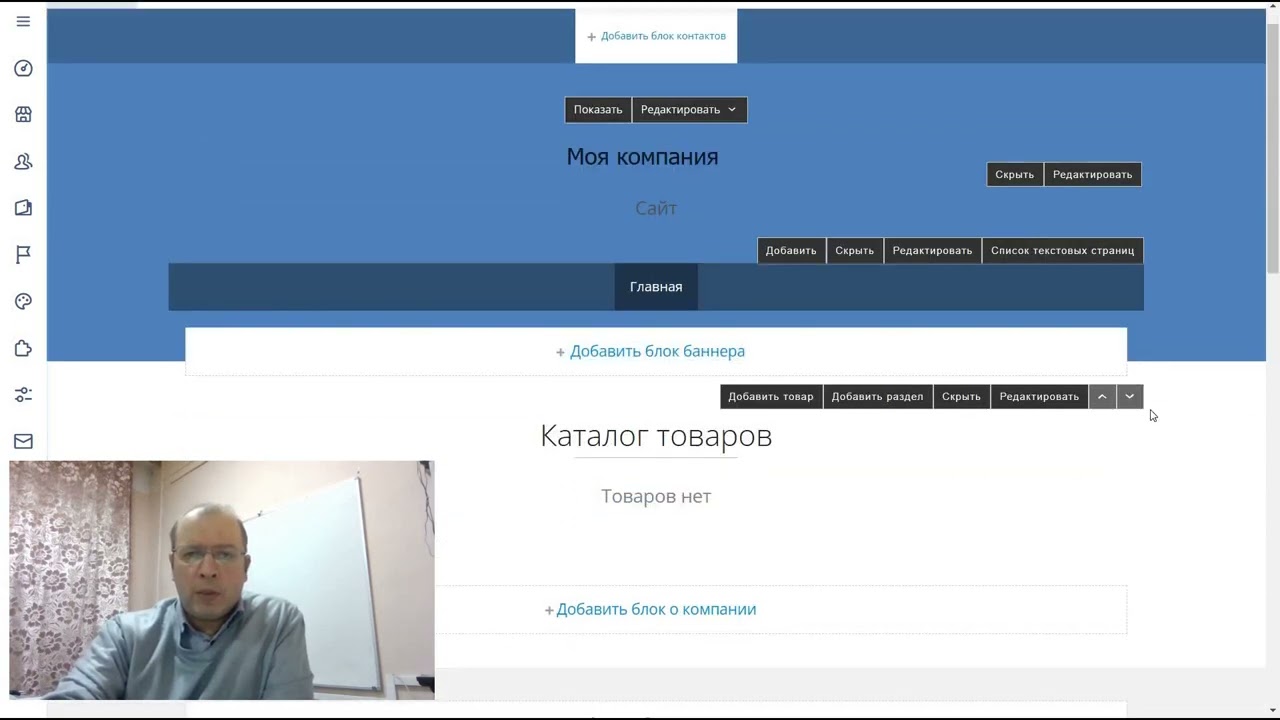Expand the Редактировать dropdown above company name
Viewport: 1280px width, 720px height.
click(689, 110)
